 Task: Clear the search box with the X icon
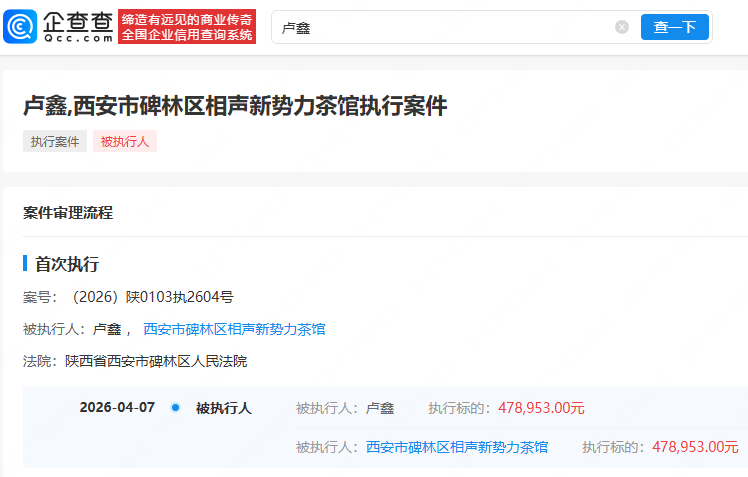(x=621, y=27)
